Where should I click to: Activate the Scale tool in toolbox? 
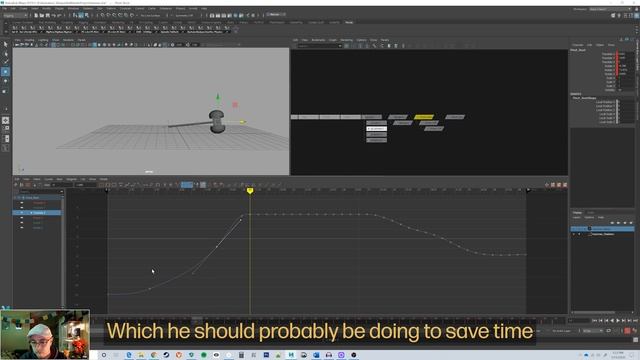(x=5, y=91)
